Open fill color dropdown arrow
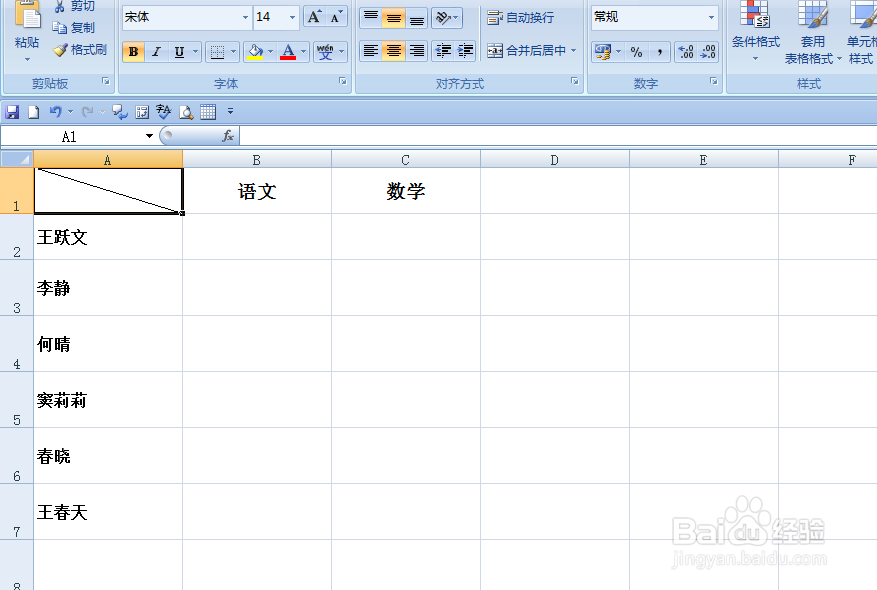Image resolution: width=877 pixels, height=590 pixels. pos(271,52)
